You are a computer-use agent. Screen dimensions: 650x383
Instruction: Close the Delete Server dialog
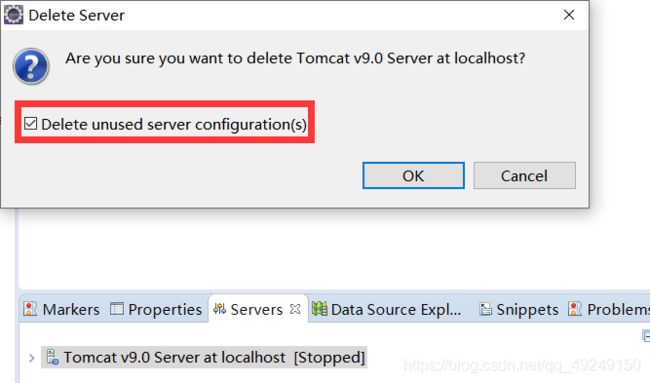pos(569,15)
